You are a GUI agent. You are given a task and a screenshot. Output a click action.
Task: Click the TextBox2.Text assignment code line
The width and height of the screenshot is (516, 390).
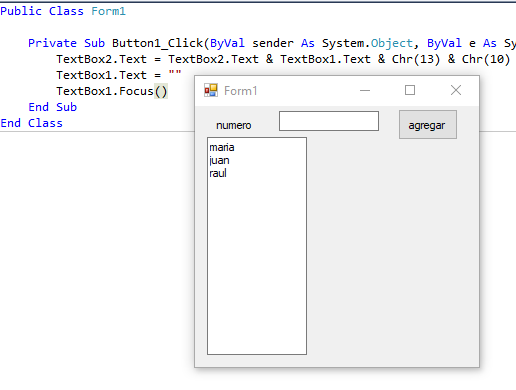point(283,59)
